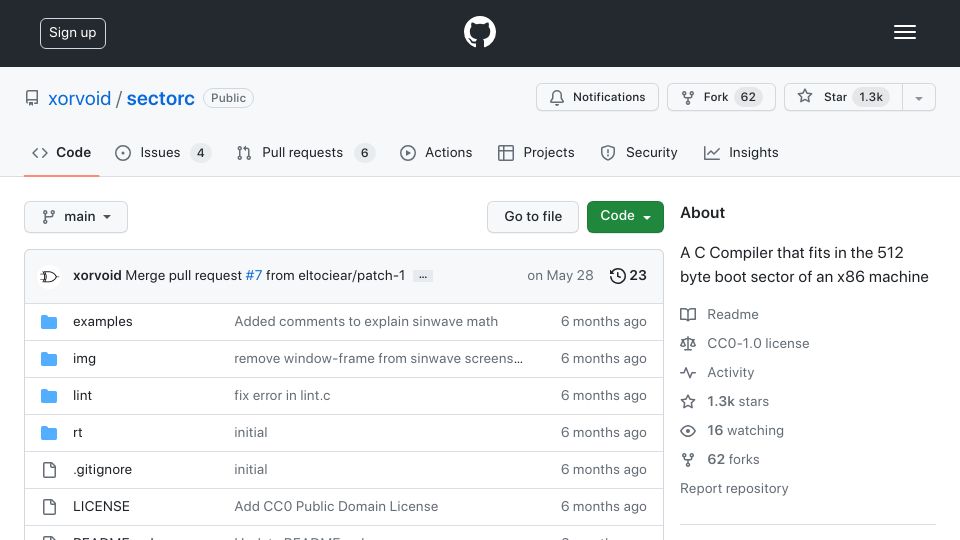Click the img folder icon
The height and width of the screenshot is (540, 960).
(49, 359)
